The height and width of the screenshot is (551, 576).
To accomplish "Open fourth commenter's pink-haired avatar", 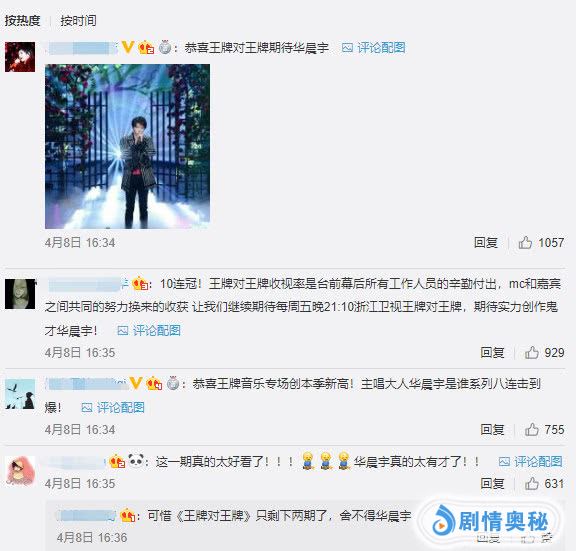I will click(x=21, y=471).
